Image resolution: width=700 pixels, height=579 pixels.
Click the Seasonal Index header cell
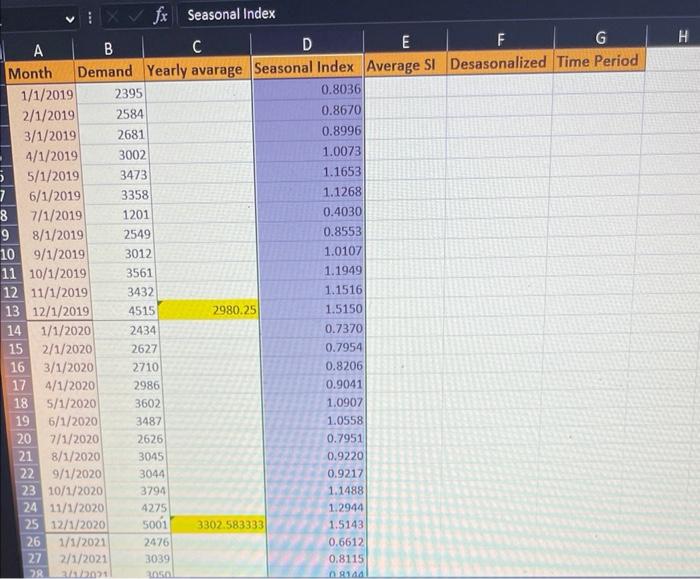(x=307, y=67)
